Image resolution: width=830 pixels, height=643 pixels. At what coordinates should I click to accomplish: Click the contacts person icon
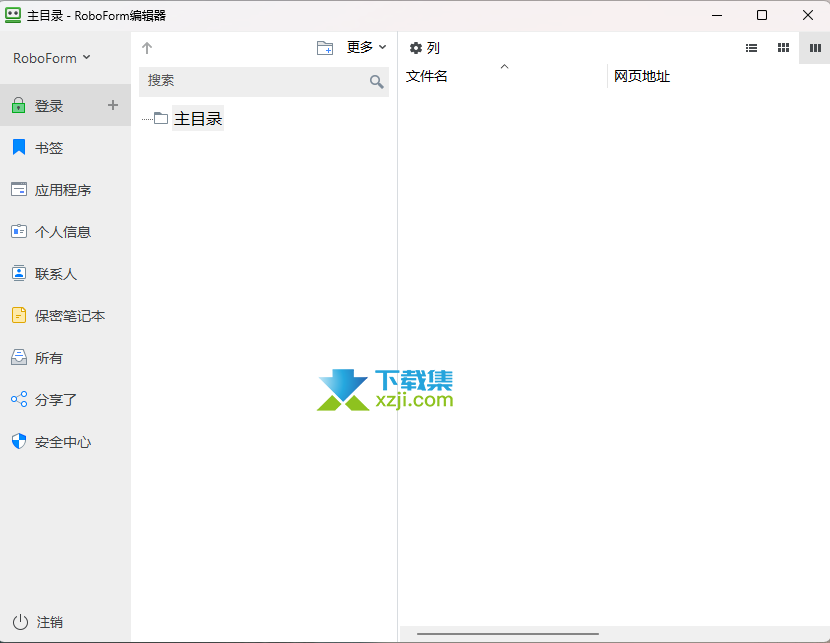pos(19,273)
